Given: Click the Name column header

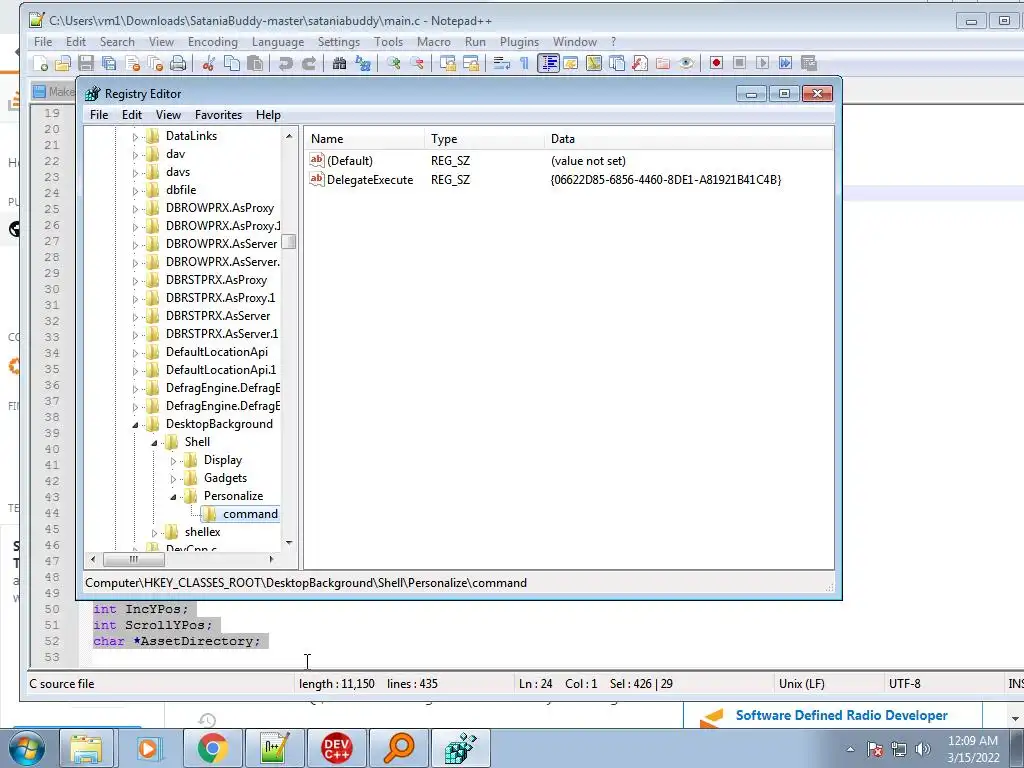Looking at the screenshot, I should pos(364,139).
